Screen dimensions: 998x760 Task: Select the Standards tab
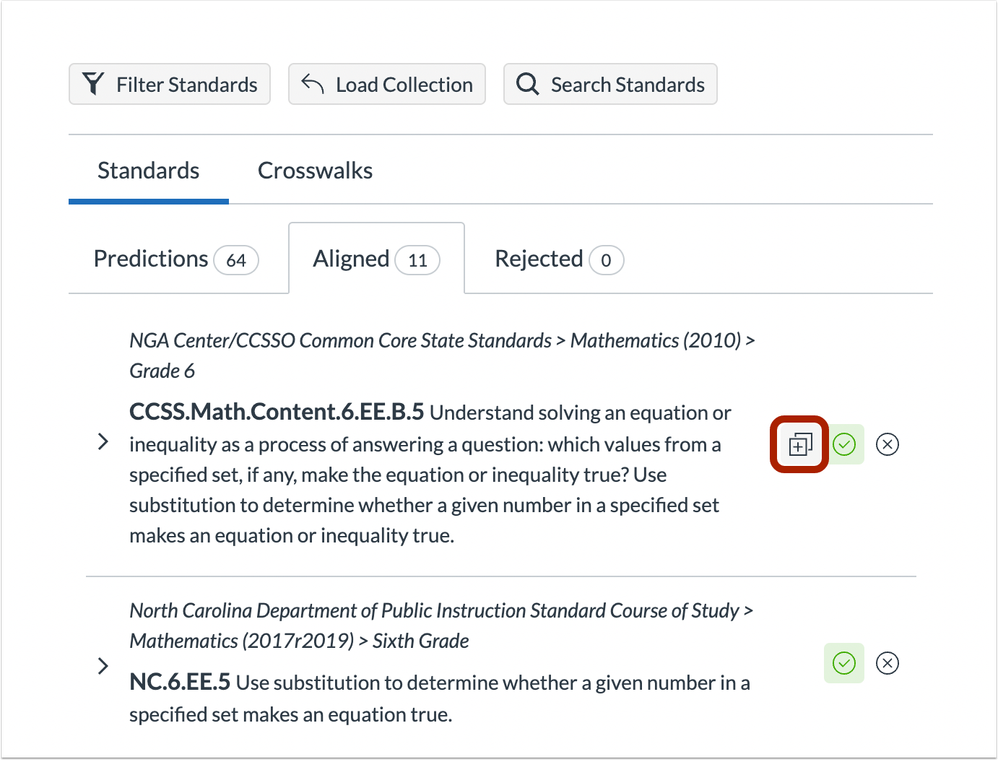(x=148, y=171)
